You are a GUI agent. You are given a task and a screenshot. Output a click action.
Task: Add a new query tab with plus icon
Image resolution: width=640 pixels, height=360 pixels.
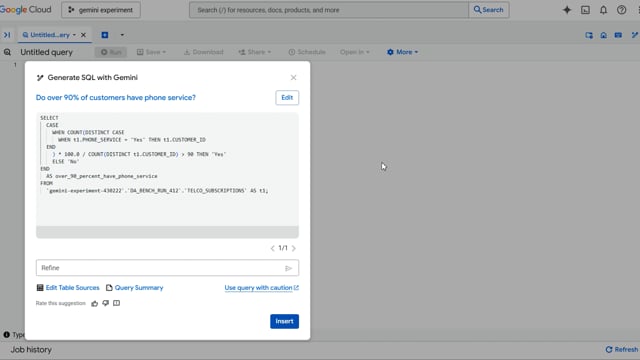coord(105,35)
